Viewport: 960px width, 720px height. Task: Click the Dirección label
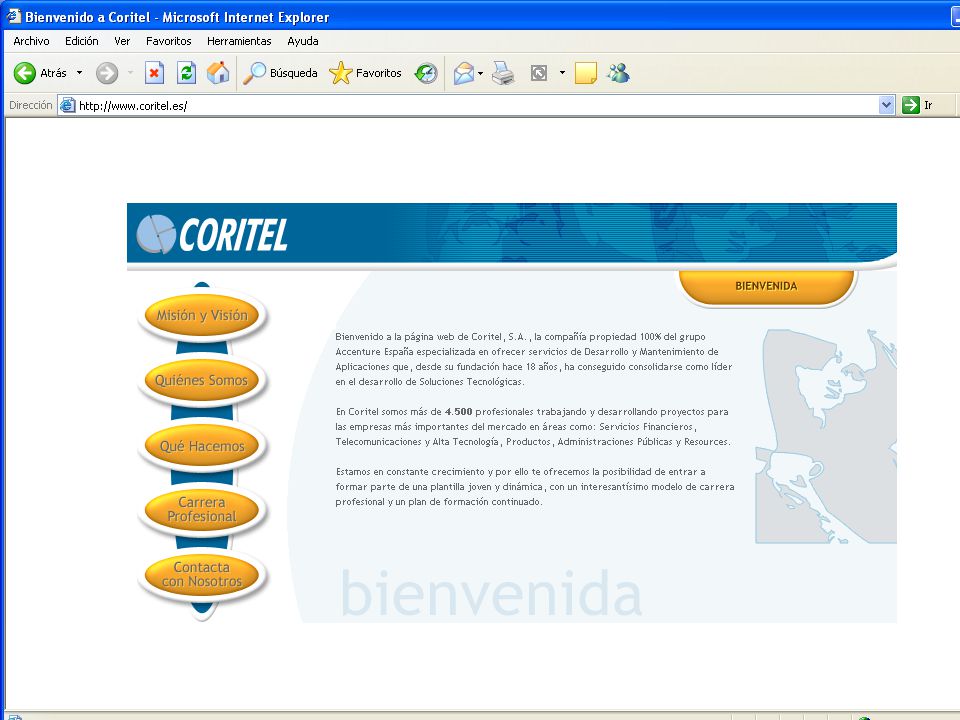point(31,105)
